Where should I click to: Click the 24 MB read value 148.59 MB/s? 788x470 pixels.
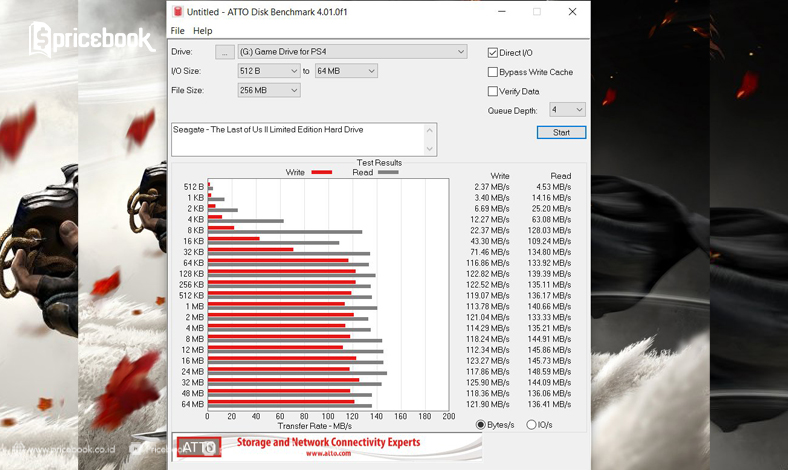point(551,372)
